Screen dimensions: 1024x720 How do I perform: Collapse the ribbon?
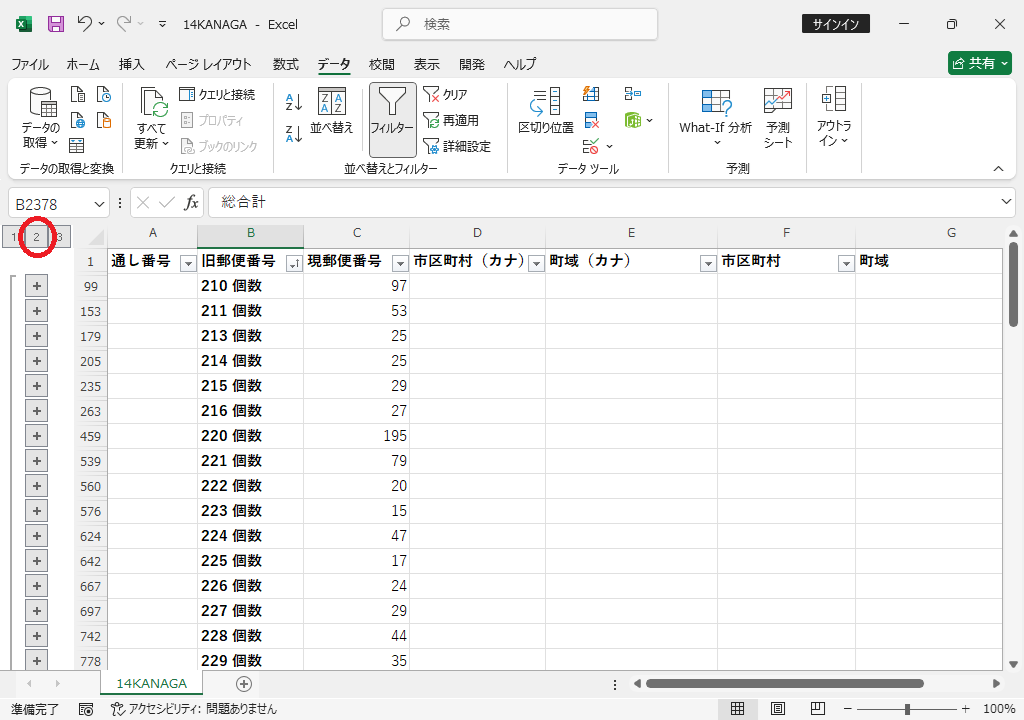pyautogui.click(x=999, y=169)
